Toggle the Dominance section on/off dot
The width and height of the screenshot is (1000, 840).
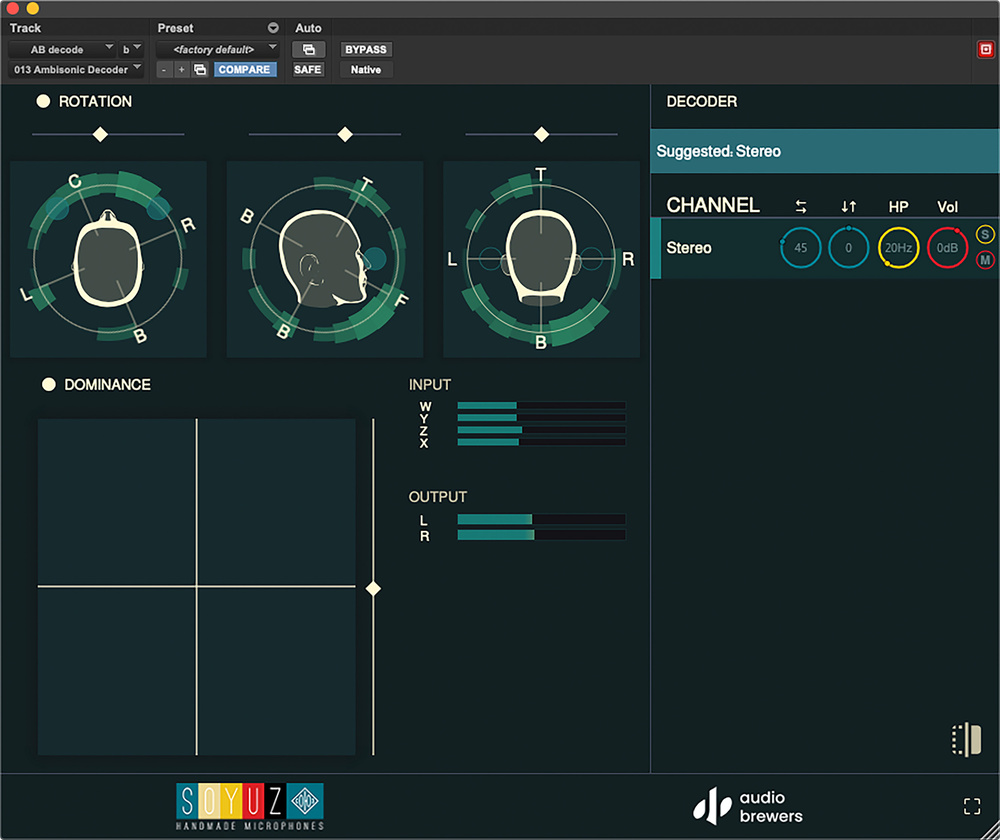[x=48, y=384]
